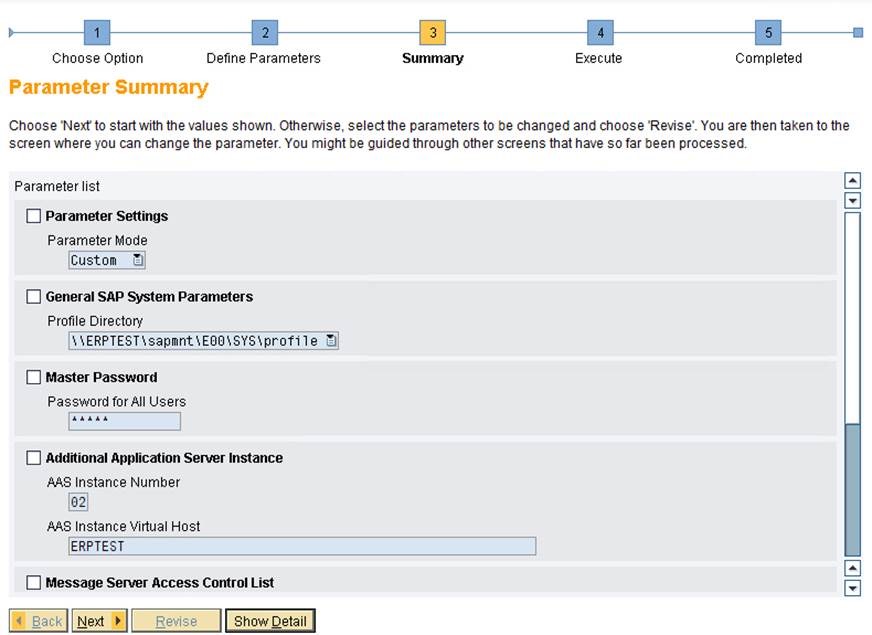Viewport: 872px width, 635px height.
Task: Select the Additional Application Server Instance checkbox
Action: [33, 458]
